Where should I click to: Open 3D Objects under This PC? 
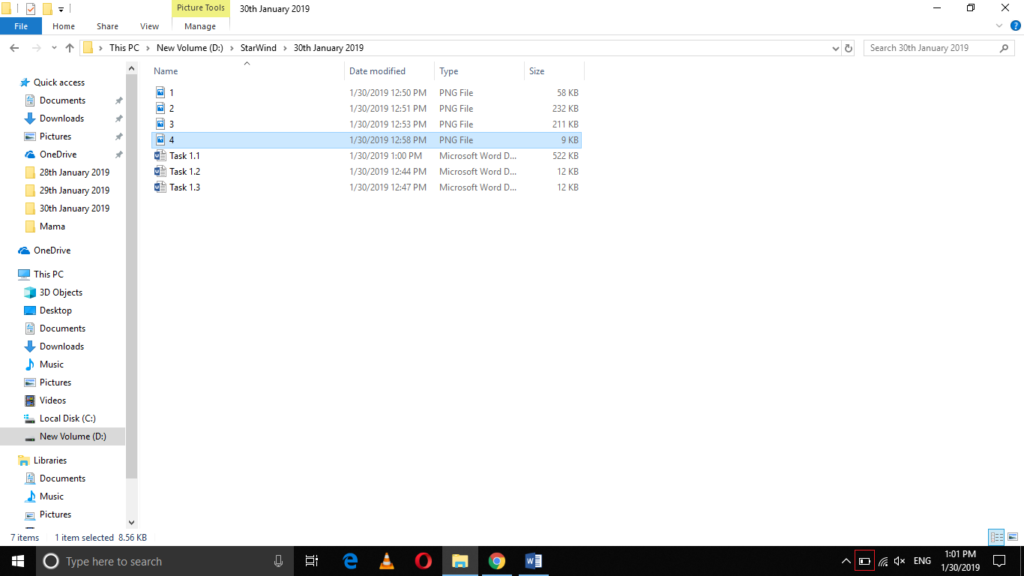click(61, 292)
